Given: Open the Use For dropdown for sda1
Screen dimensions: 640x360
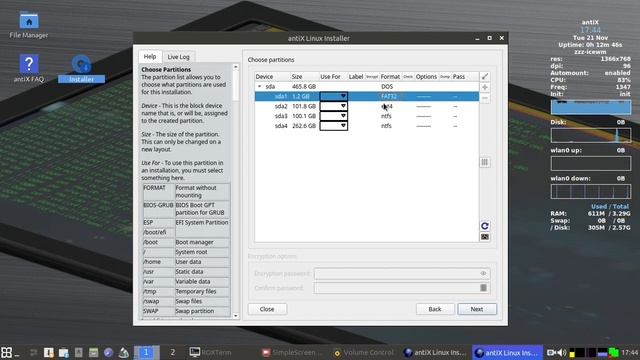Looking at the screenshot, I should coord(333,96).
